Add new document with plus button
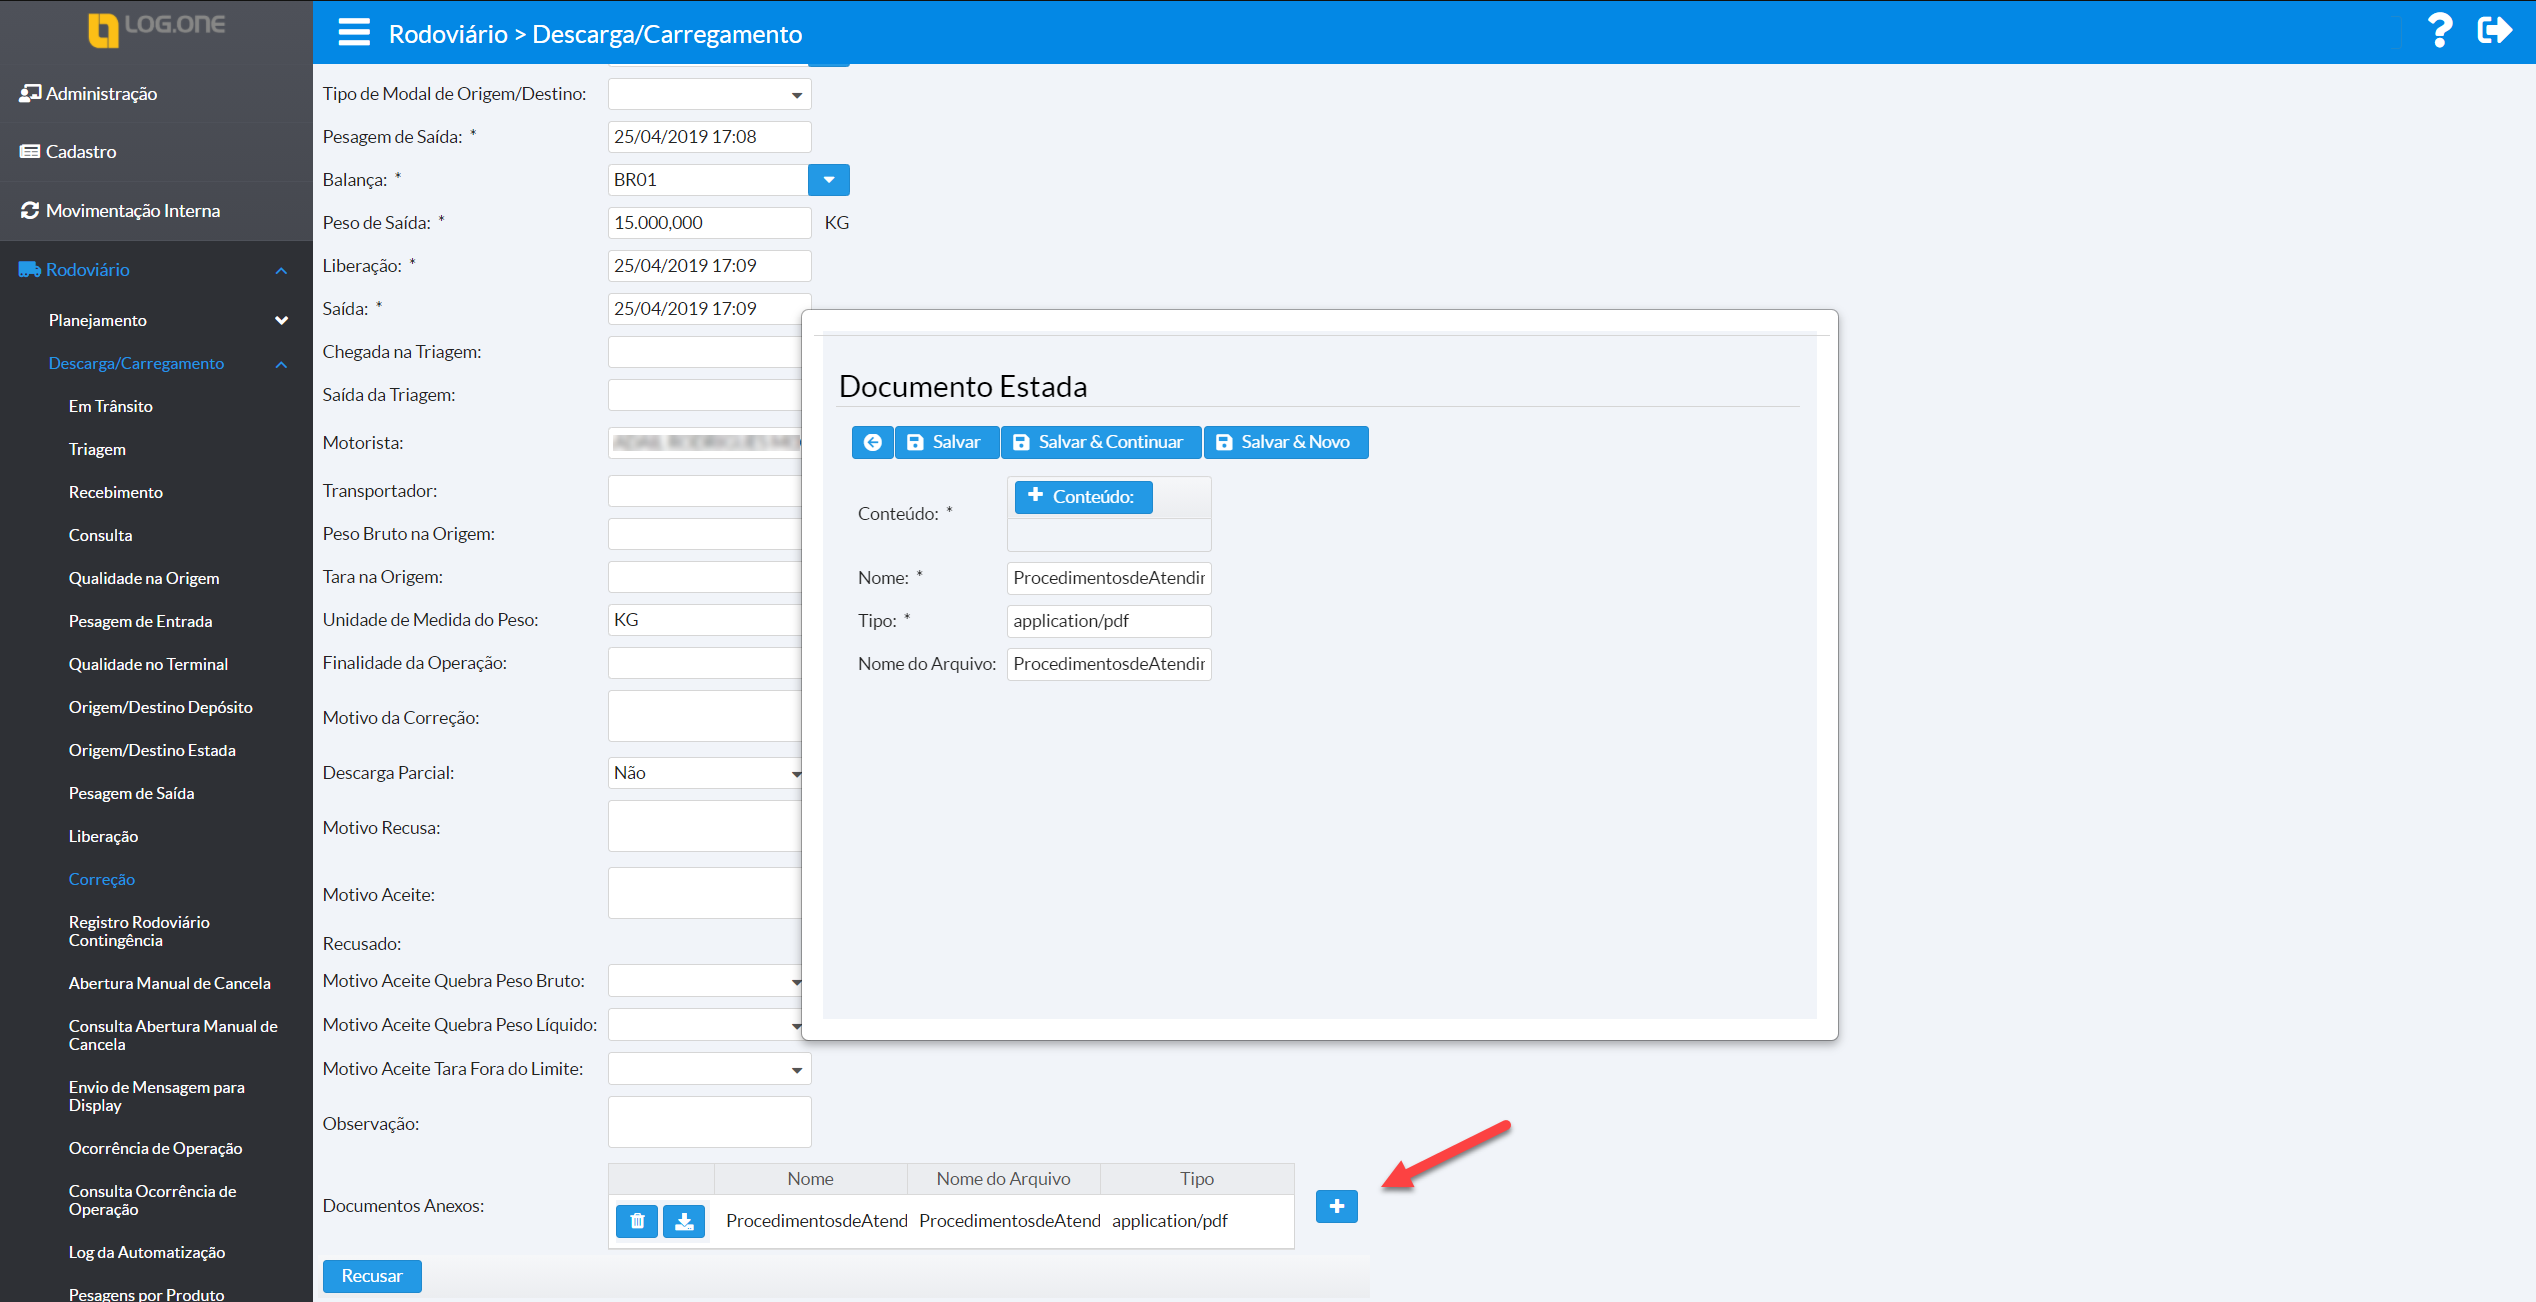This screenshot has width=2536, height=1302. pyautogui.click(x=1336, y=1206)
